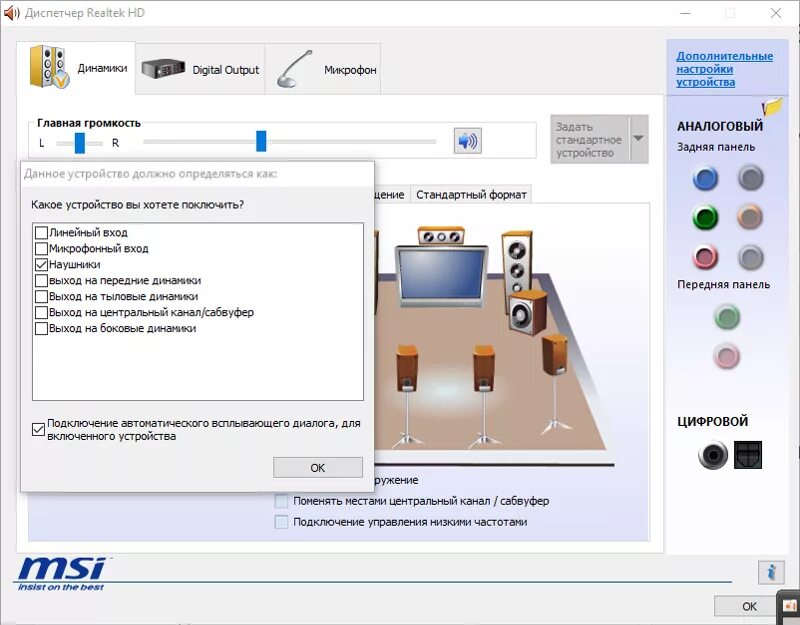The image size is (800, 625).
Task: Select the gray top-right rear panel jack
Action: point(751,178)
